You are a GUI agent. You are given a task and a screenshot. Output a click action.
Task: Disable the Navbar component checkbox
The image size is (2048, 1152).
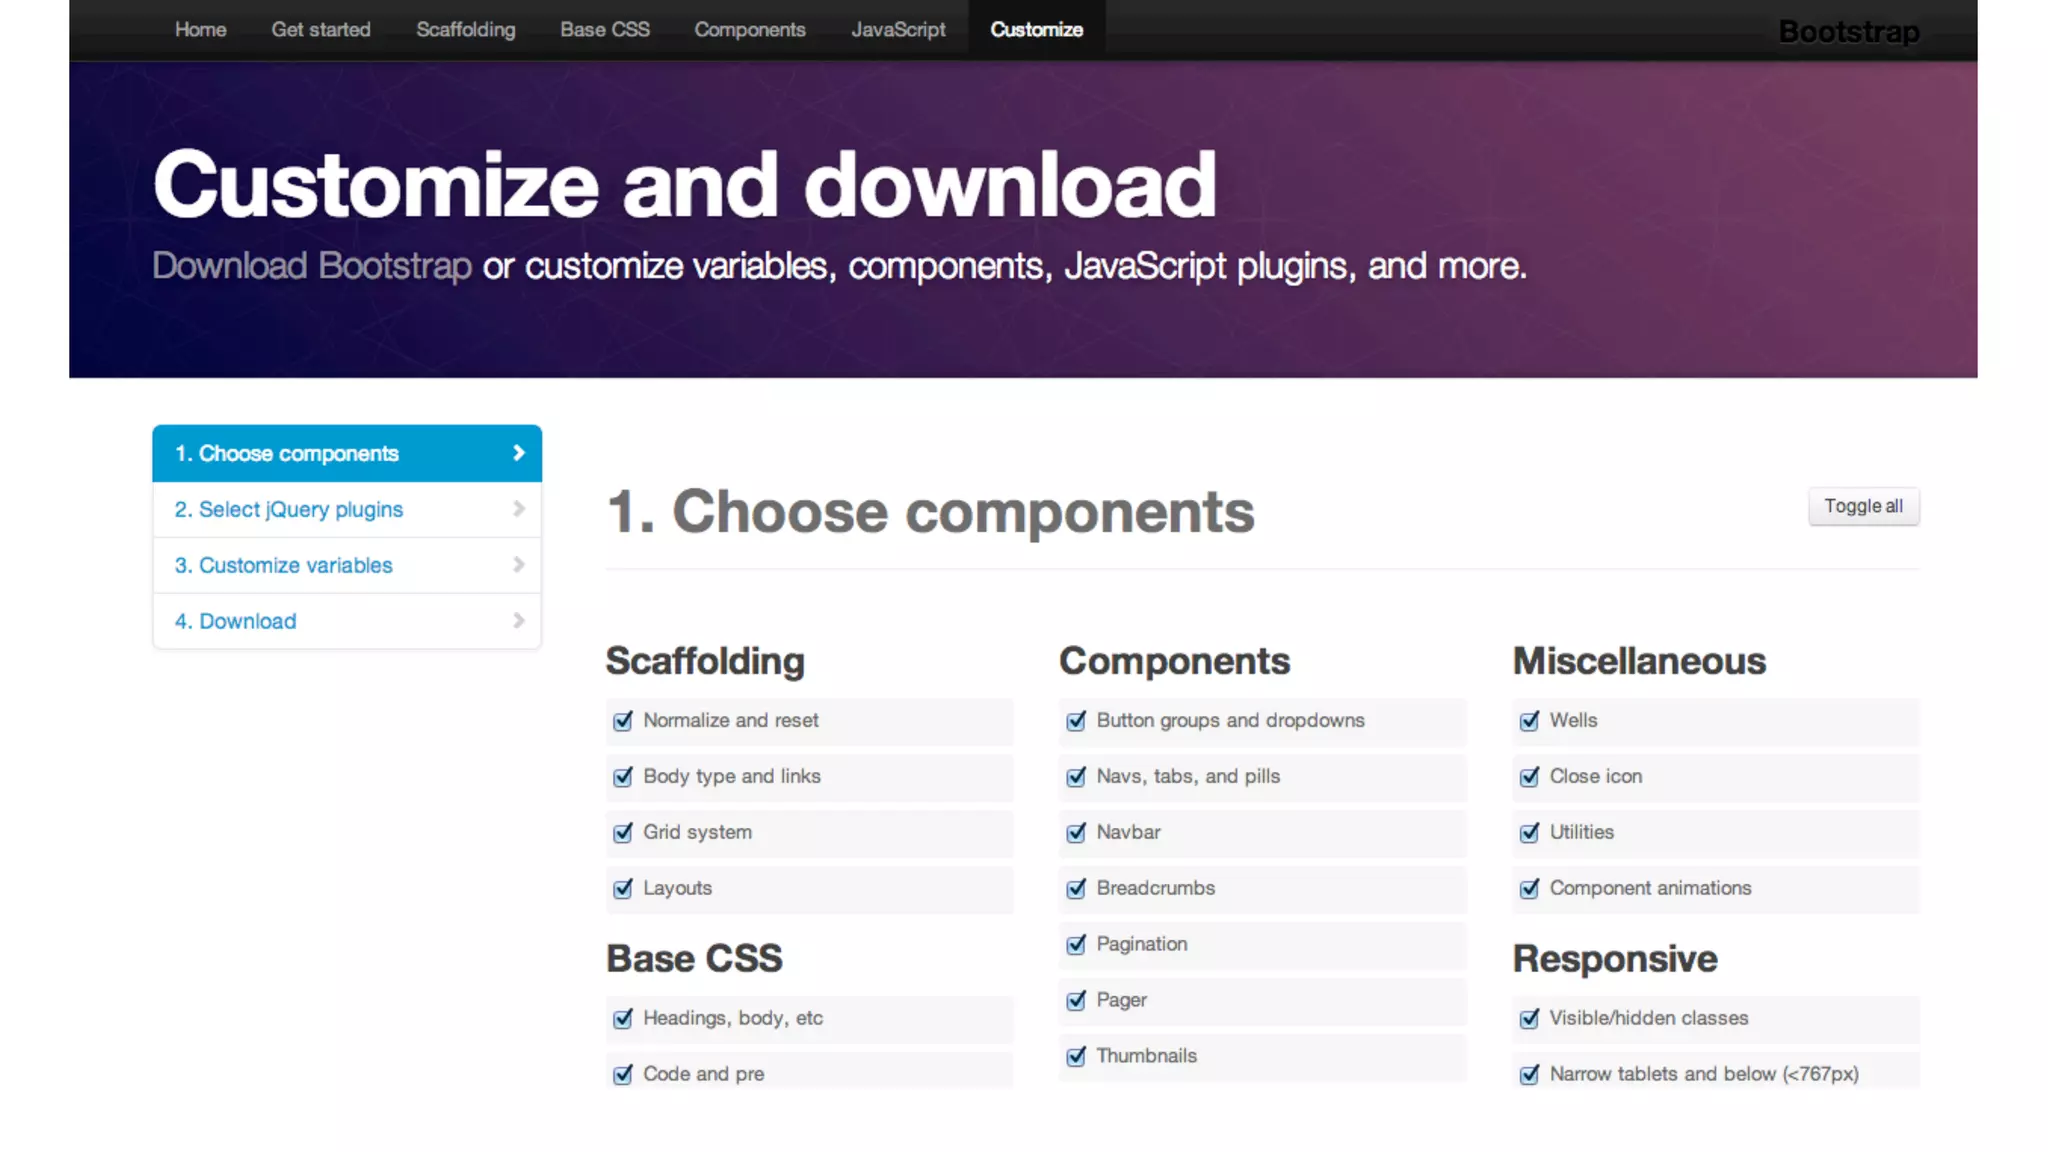pyautogui.click(x=1076, y=833)
